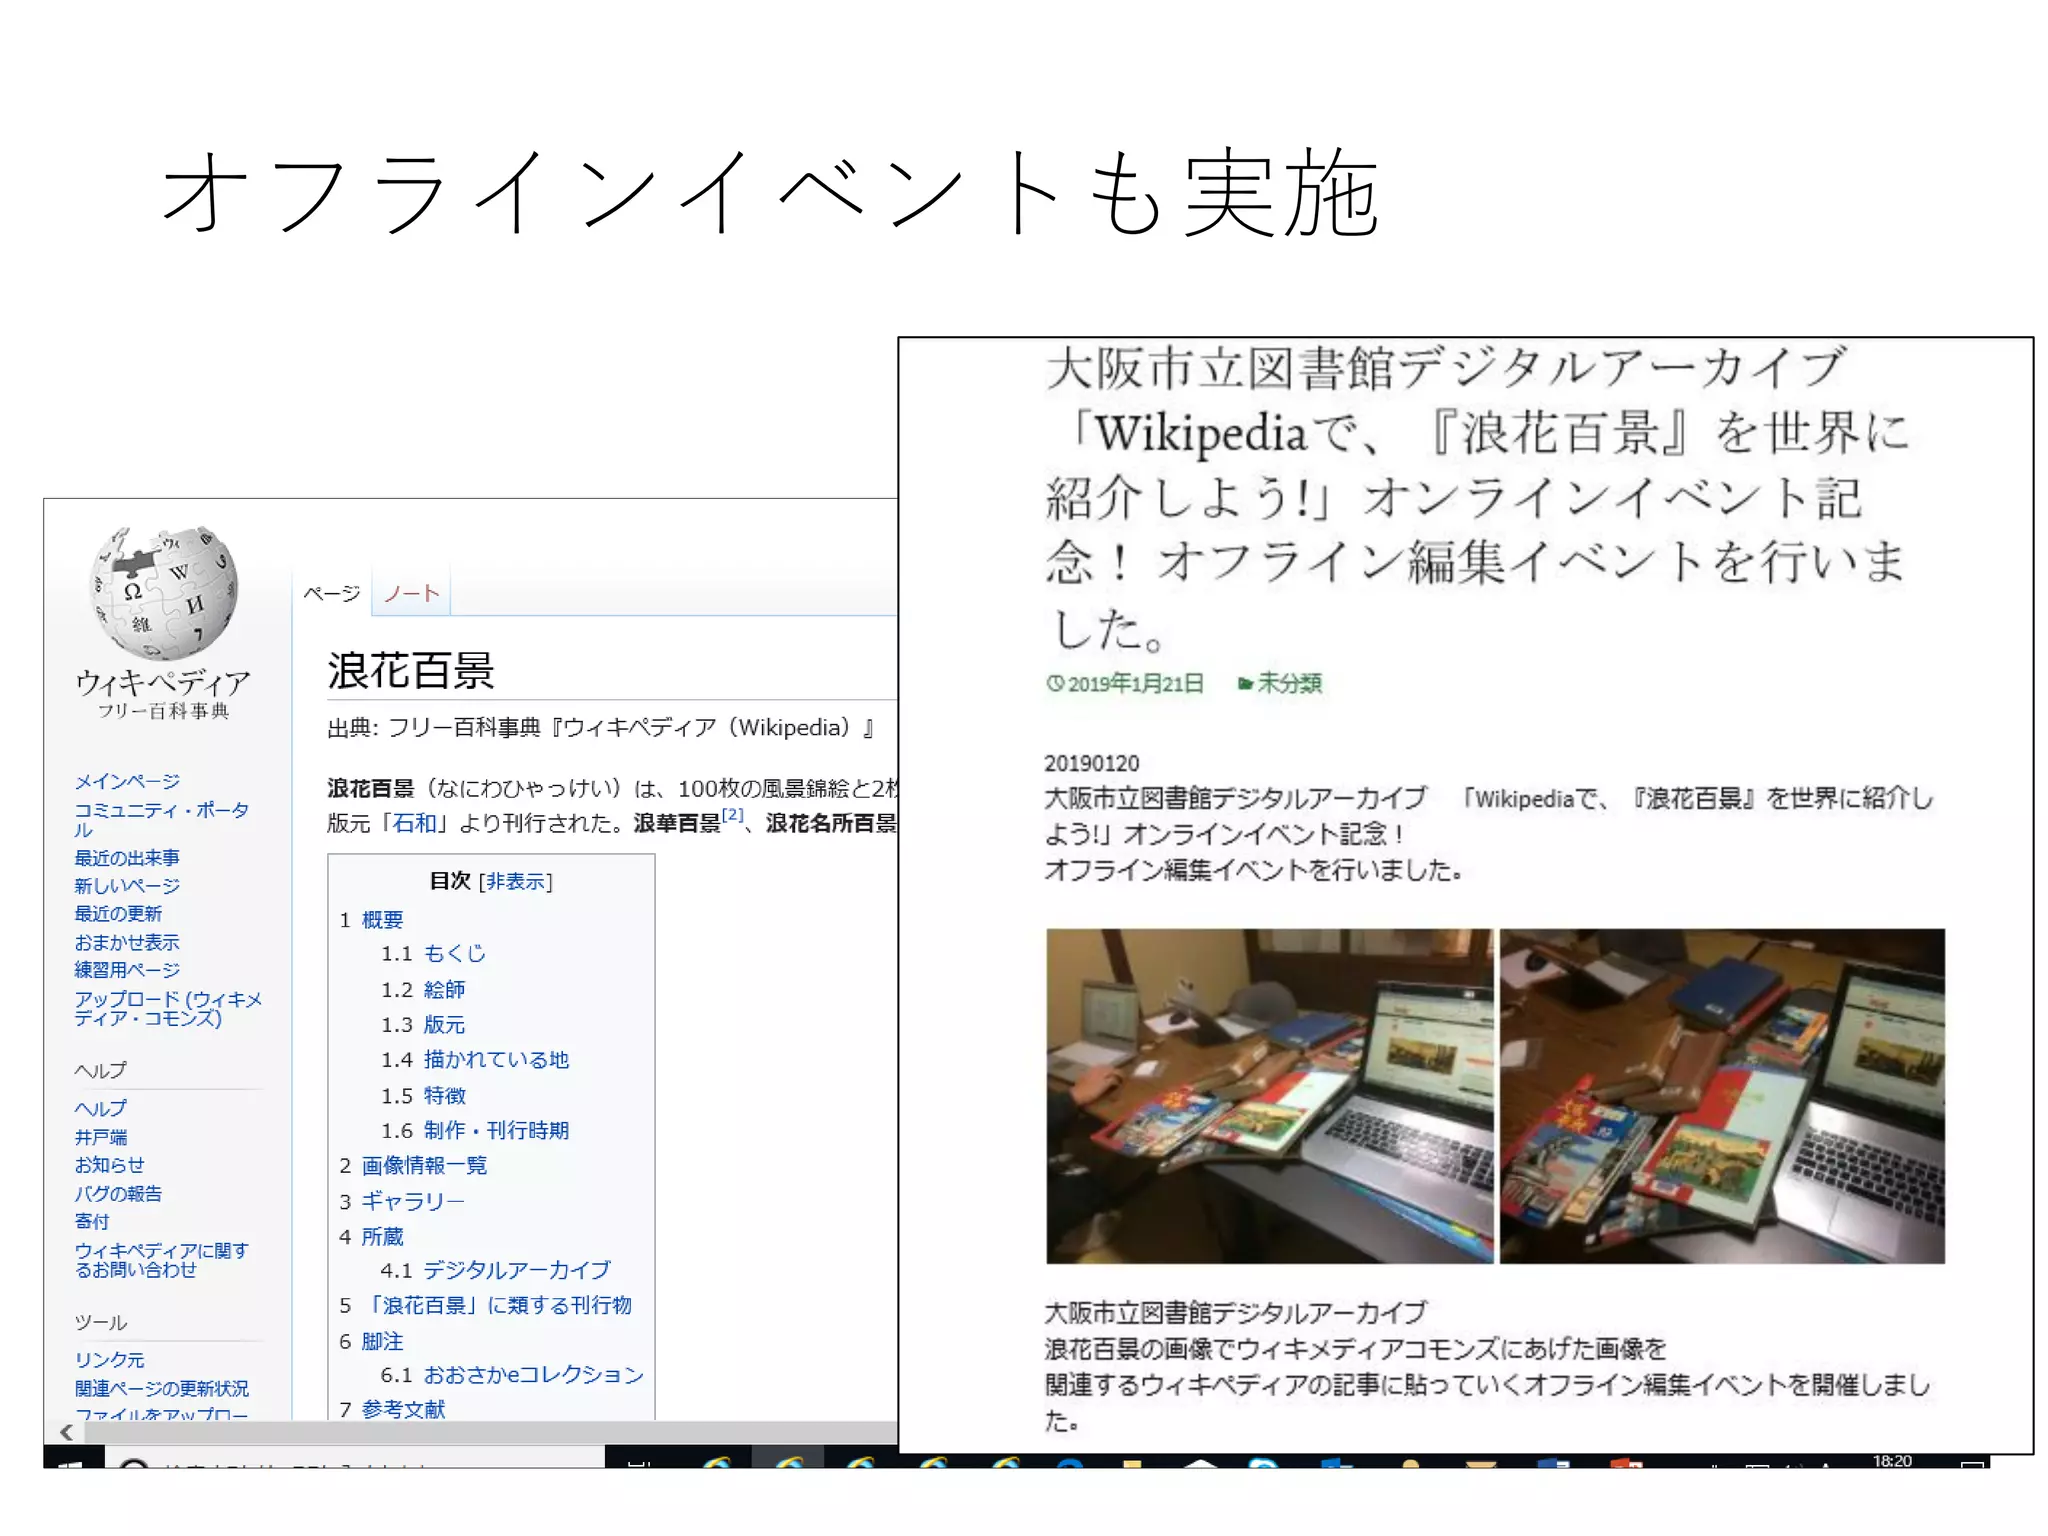This screenshot has width=2048, height=1536.
Task: Open 最近の更新 sidebar link
Action: tap(118, 913)
